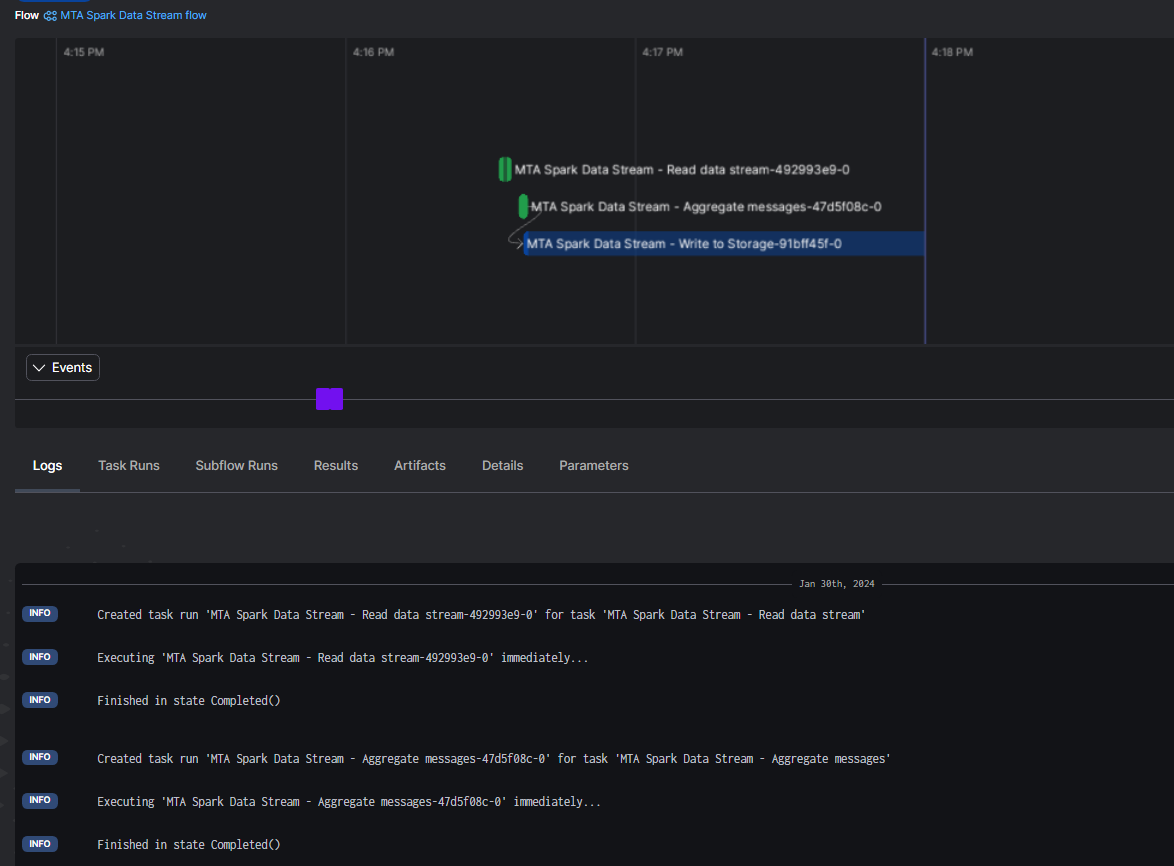Click INFO badge for Created Read data stream log
The width and height of the screenshot is (1174, 866).
(40, 614)
